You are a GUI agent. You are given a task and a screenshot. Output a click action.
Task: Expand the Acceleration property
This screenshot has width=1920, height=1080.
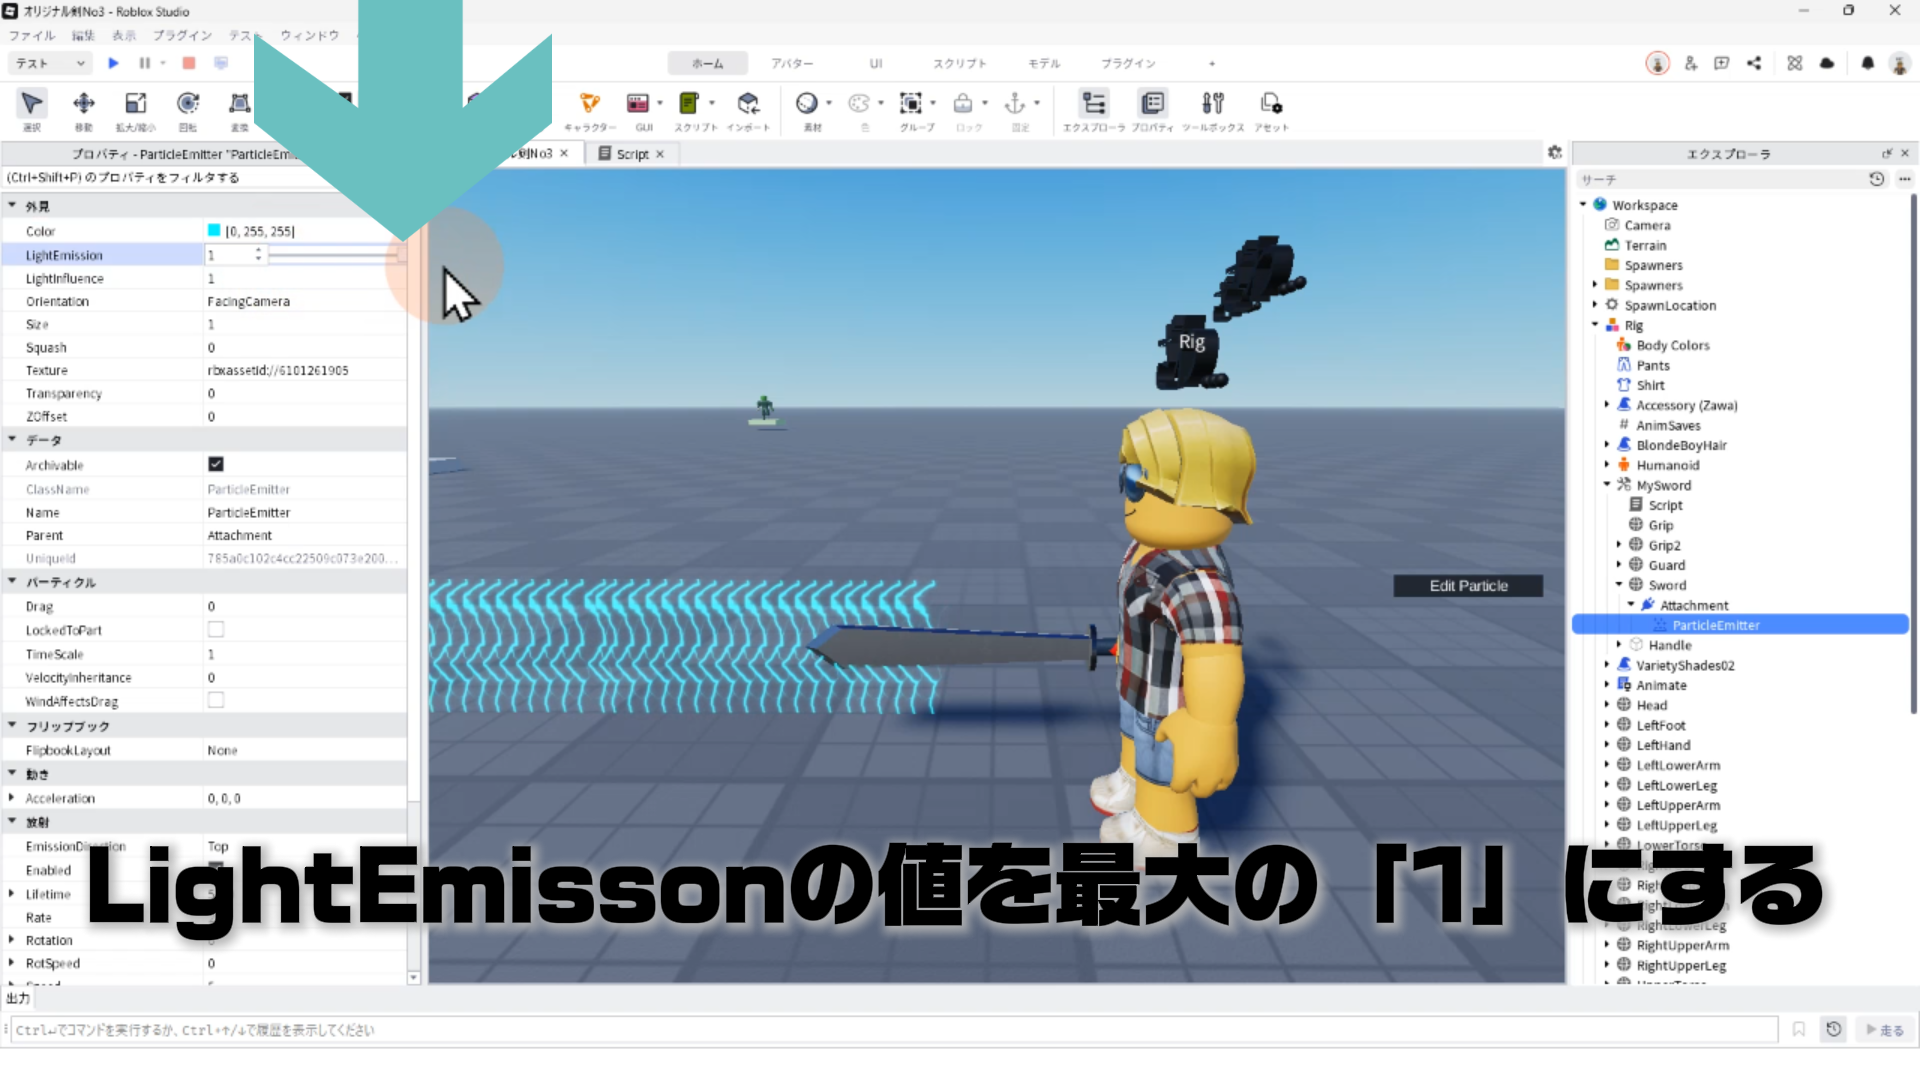tap(11, 798)
